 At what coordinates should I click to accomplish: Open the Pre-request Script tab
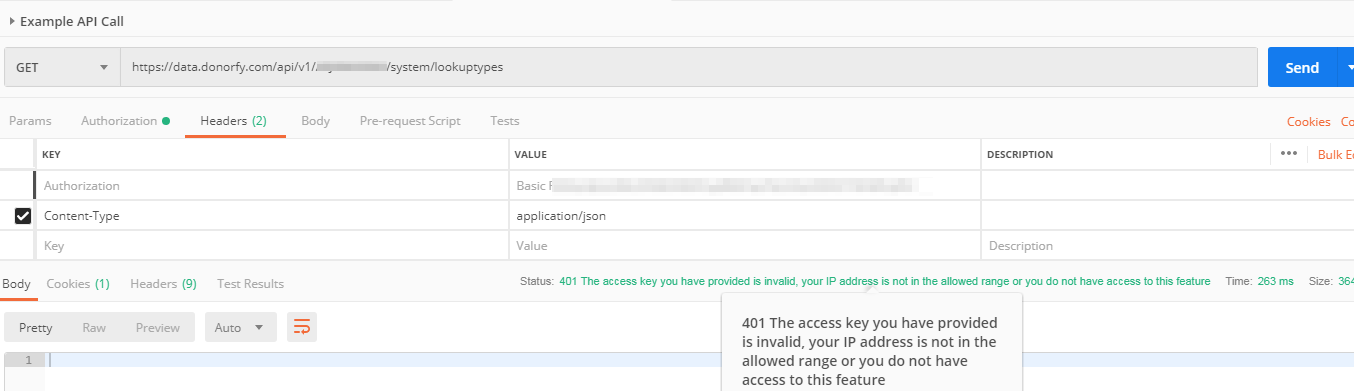(x=410, y=121)
